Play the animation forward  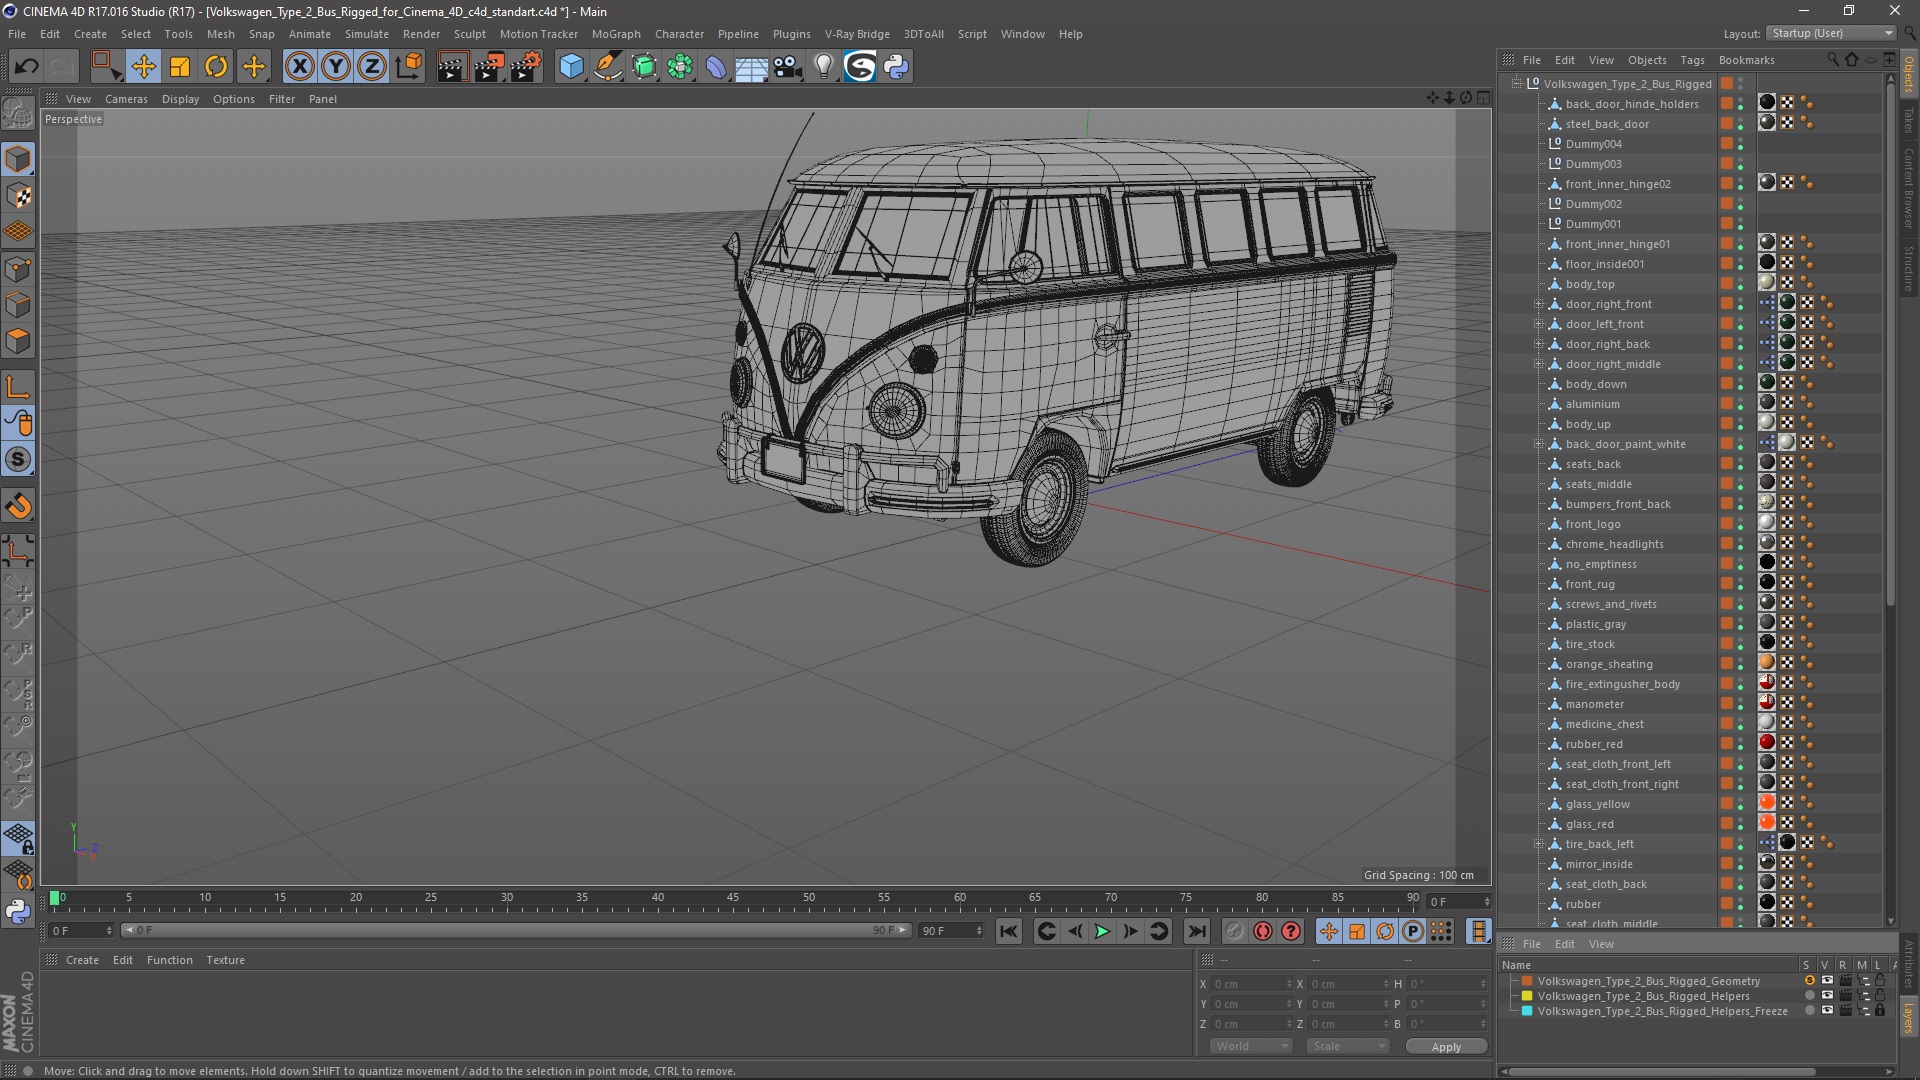click(1102, 931)
